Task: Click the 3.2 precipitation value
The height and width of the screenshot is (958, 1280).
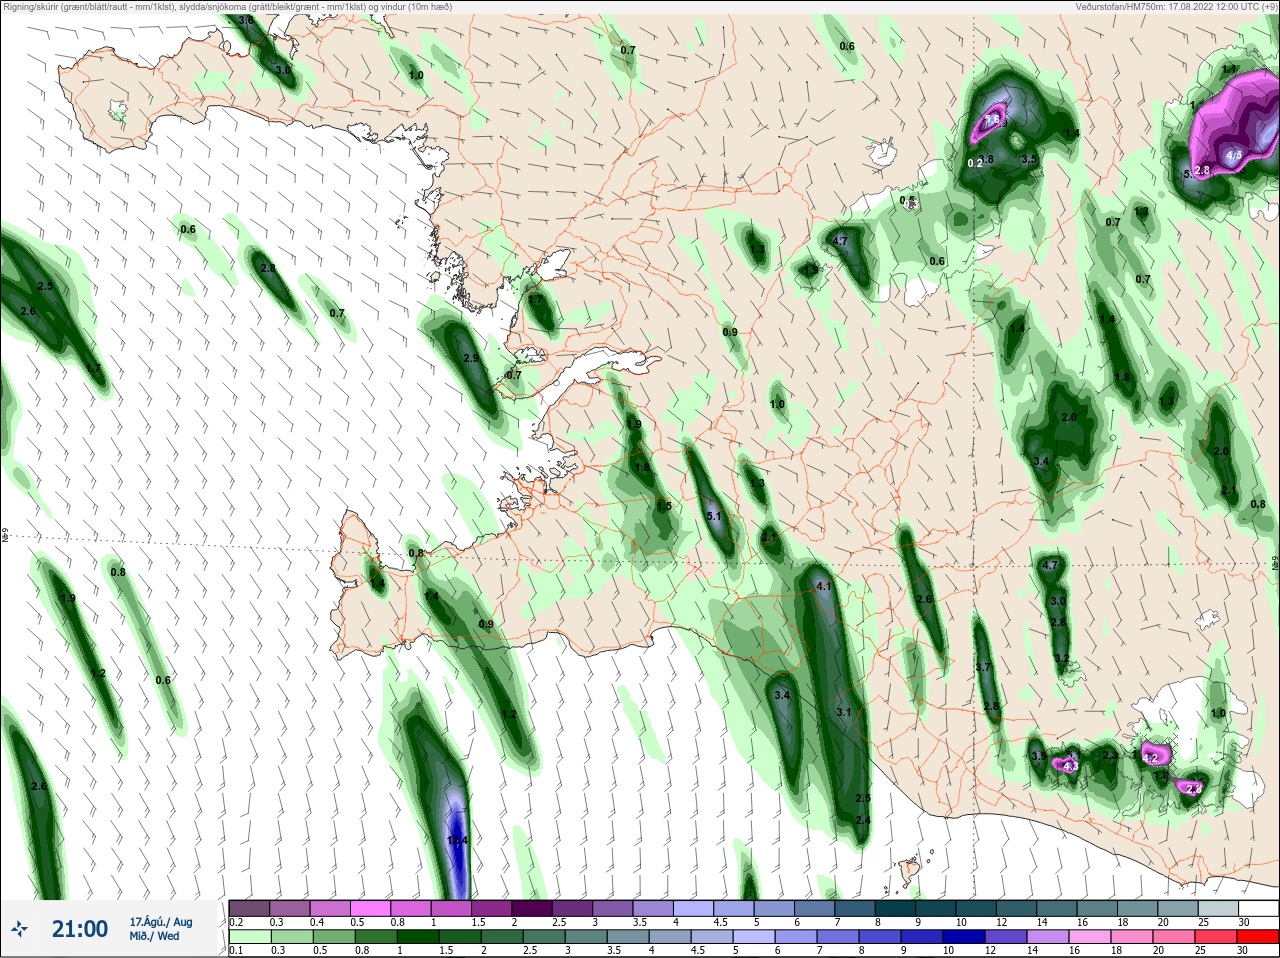Action: (x=1062, y=658)
